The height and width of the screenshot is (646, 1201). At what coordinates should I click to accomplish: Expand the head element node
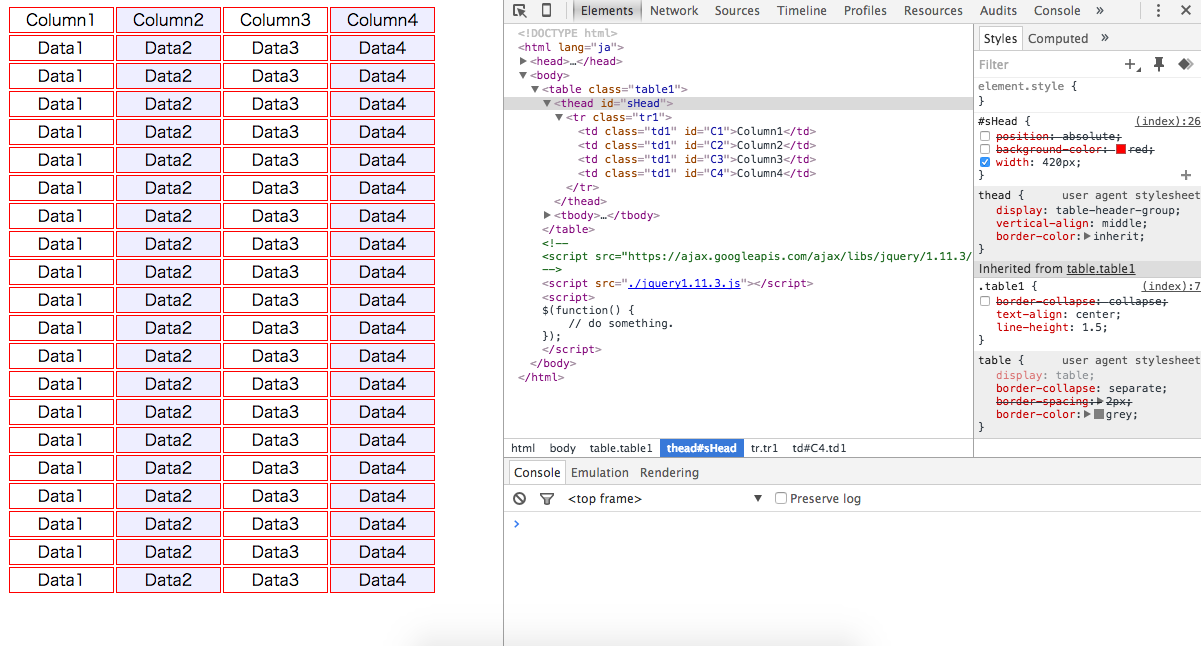[524, 62]
